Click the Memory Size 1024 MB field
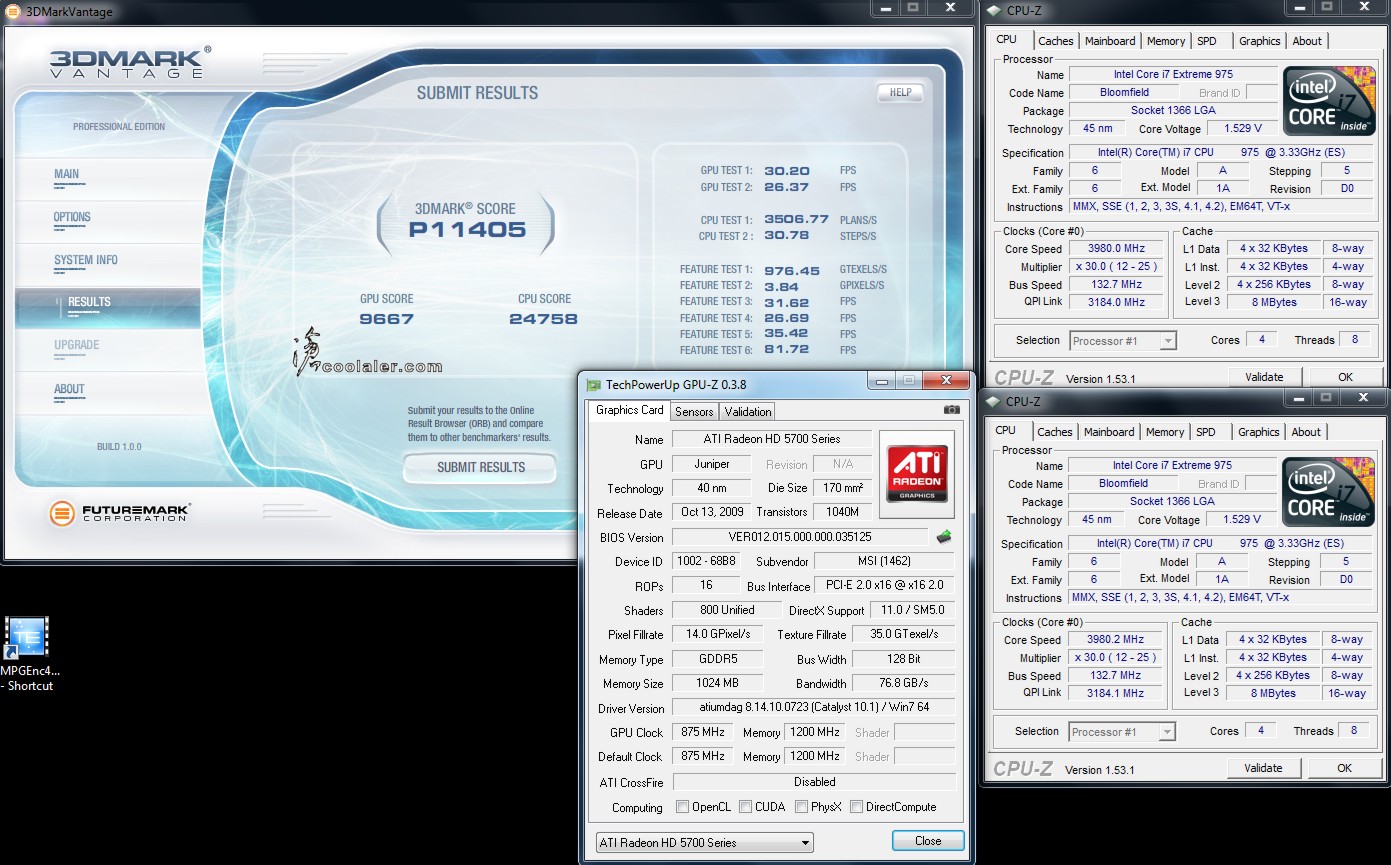The height and width of the screenshot is (865, 1391). coord(717,684)
